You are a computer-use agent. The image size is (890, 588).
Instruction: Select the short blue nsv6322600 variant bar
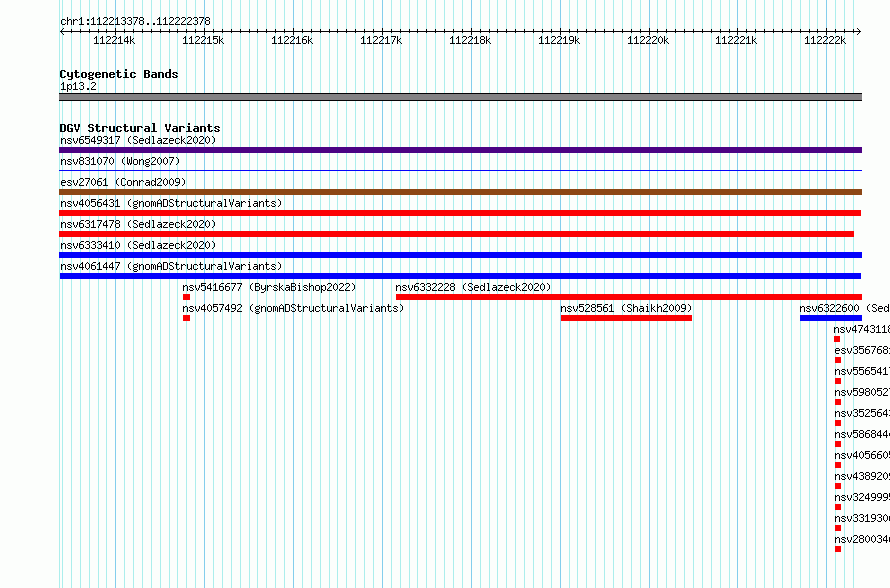[x=831, y=318]
